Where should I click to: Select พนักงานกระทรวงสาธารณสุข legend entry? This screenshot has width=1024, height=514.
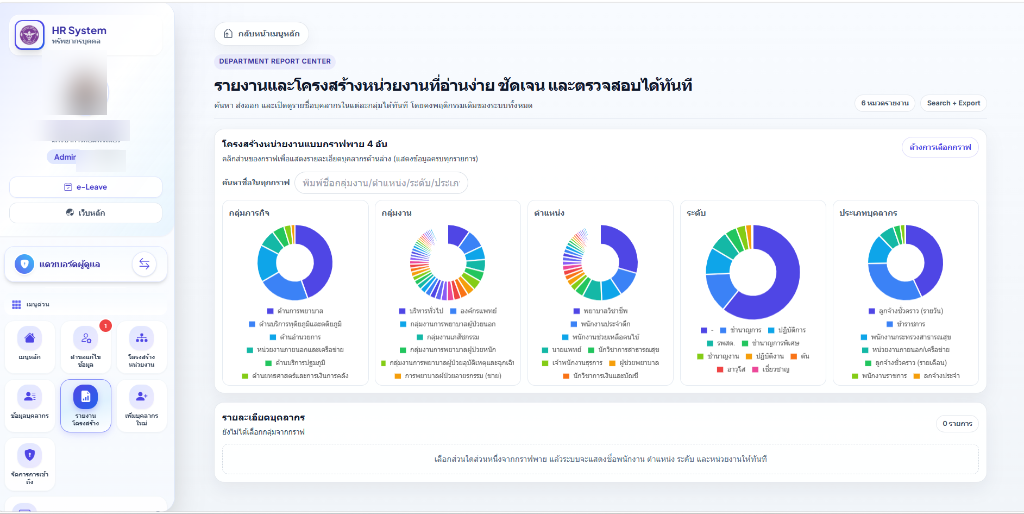(906, 337)
